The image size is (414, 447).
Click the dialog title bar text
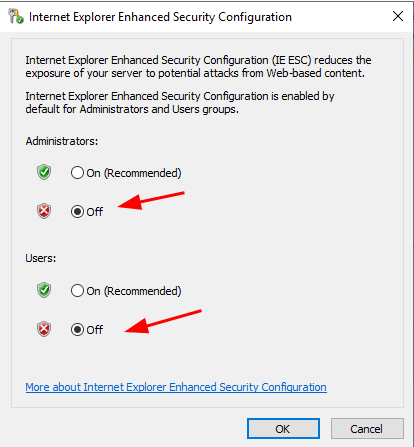[160, 17]
